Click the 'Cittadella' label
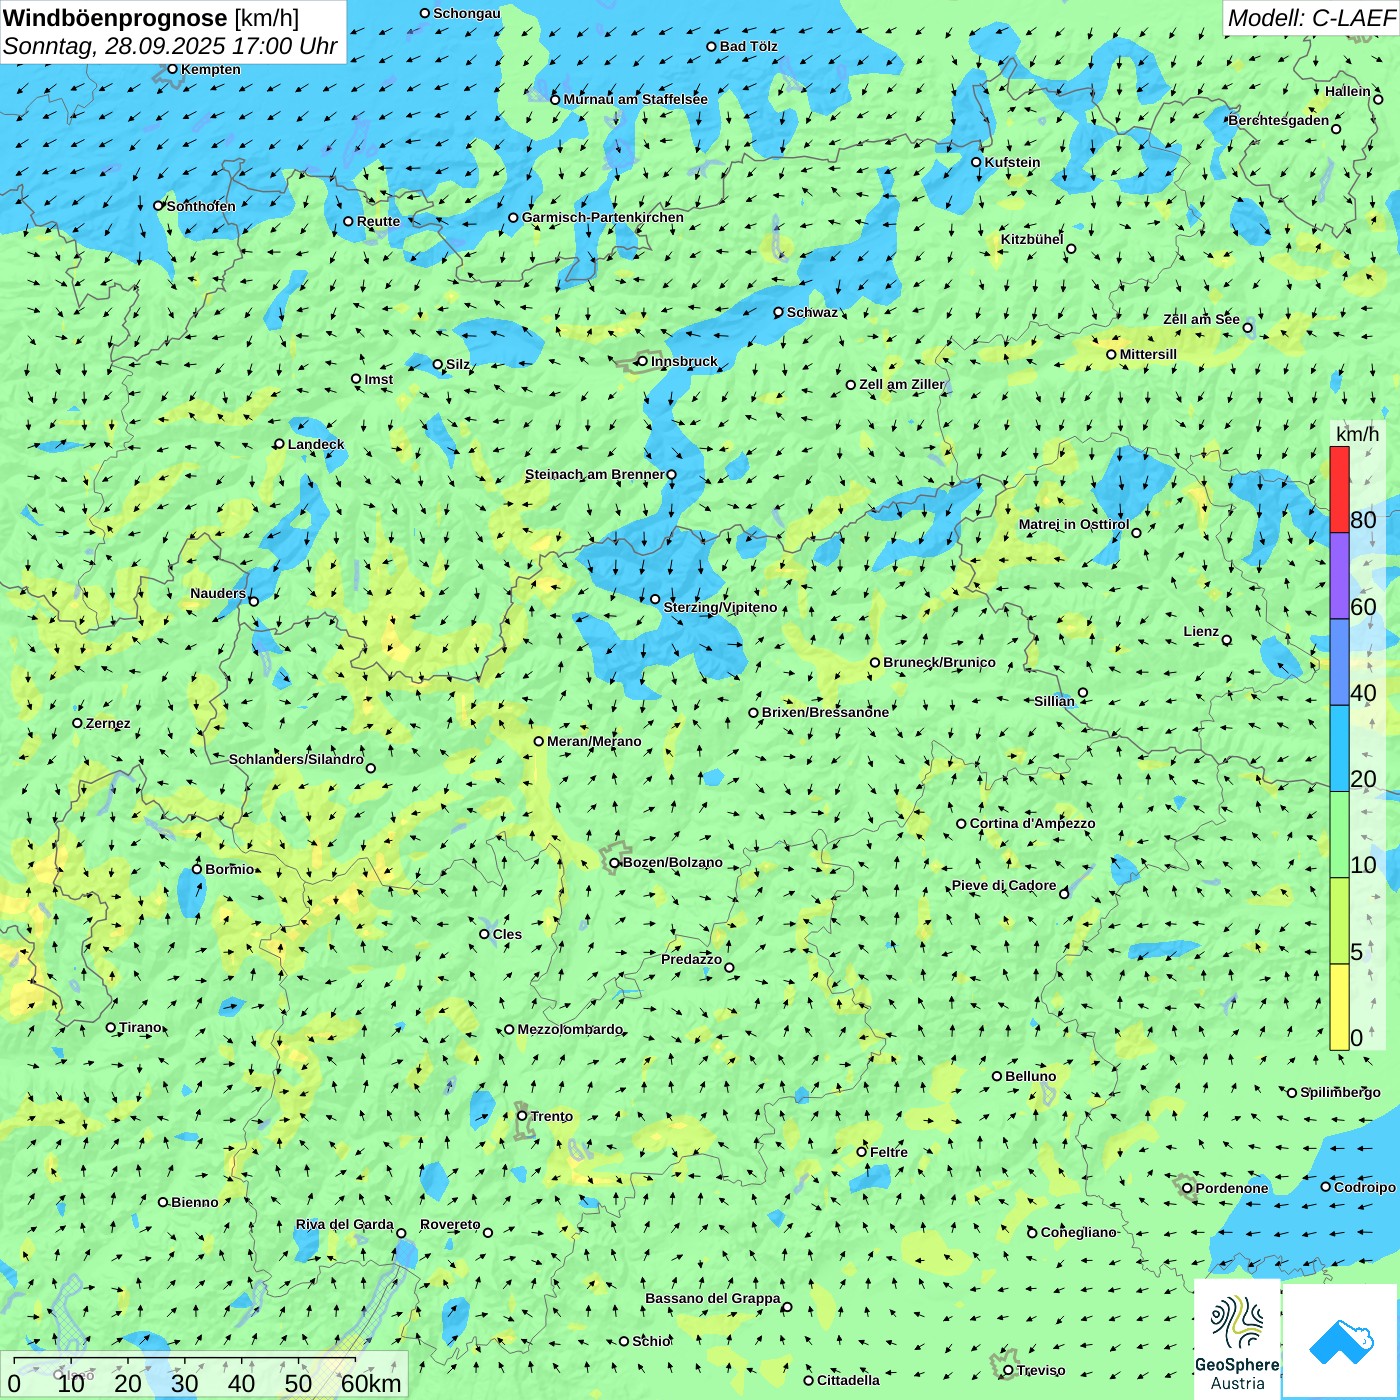The image size is (1400, 1400). tap(848, 1380)
